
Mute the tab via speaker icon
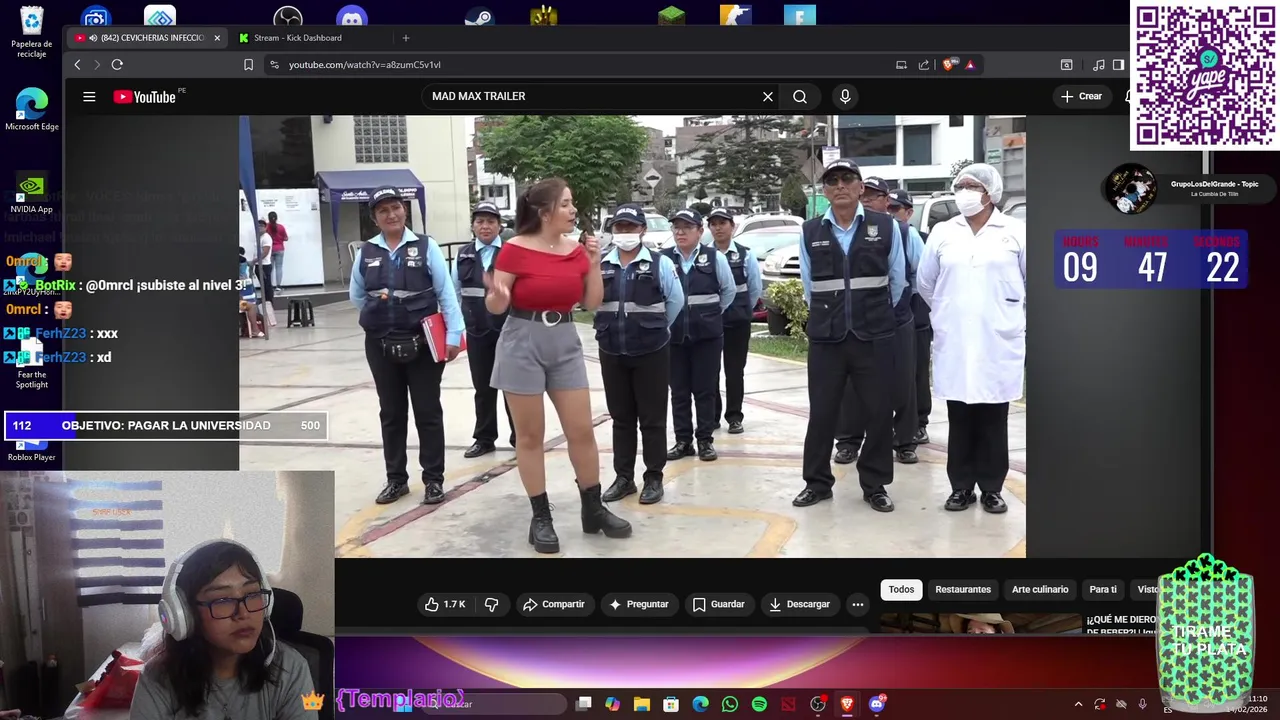(93, 38)
